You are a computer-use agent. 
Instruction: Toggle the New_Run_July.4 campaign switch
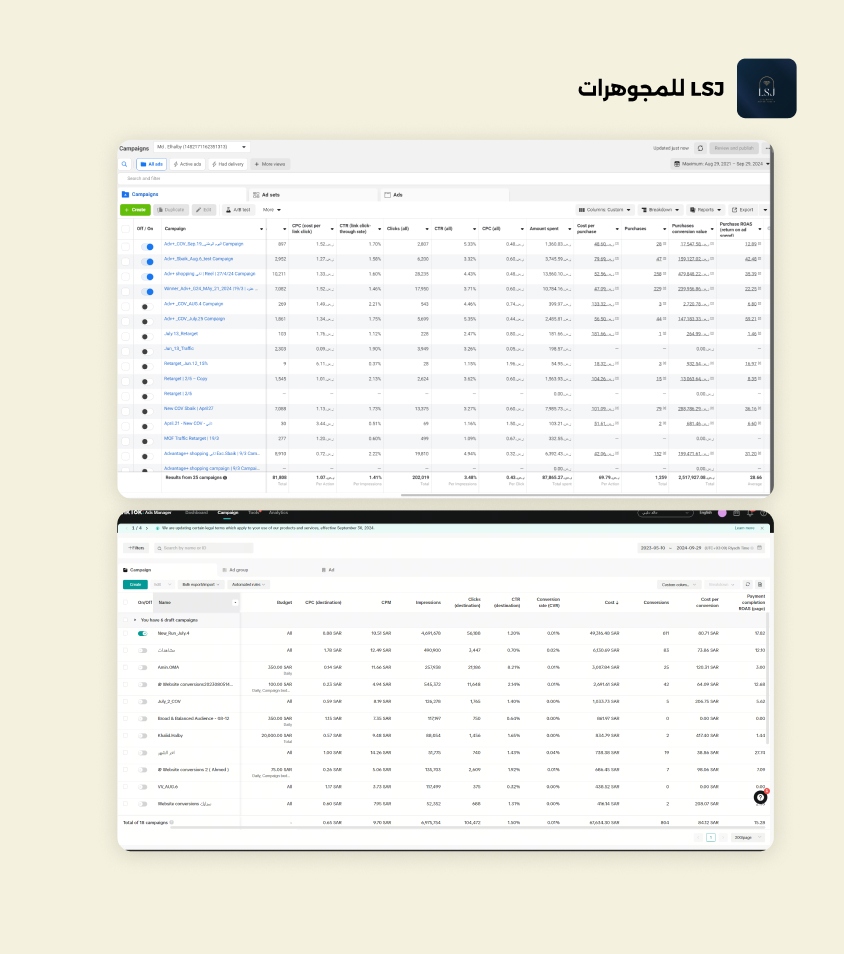142,634
